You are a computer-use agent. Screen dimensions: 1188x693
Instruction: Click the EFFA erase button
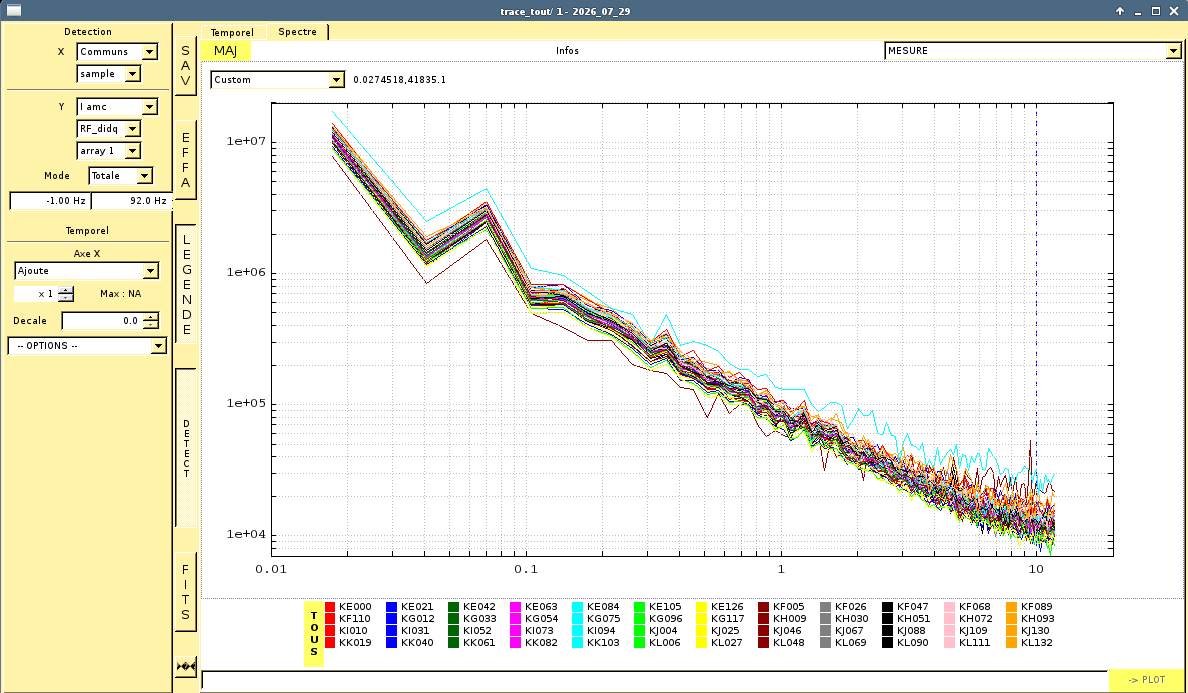(186, 160)
